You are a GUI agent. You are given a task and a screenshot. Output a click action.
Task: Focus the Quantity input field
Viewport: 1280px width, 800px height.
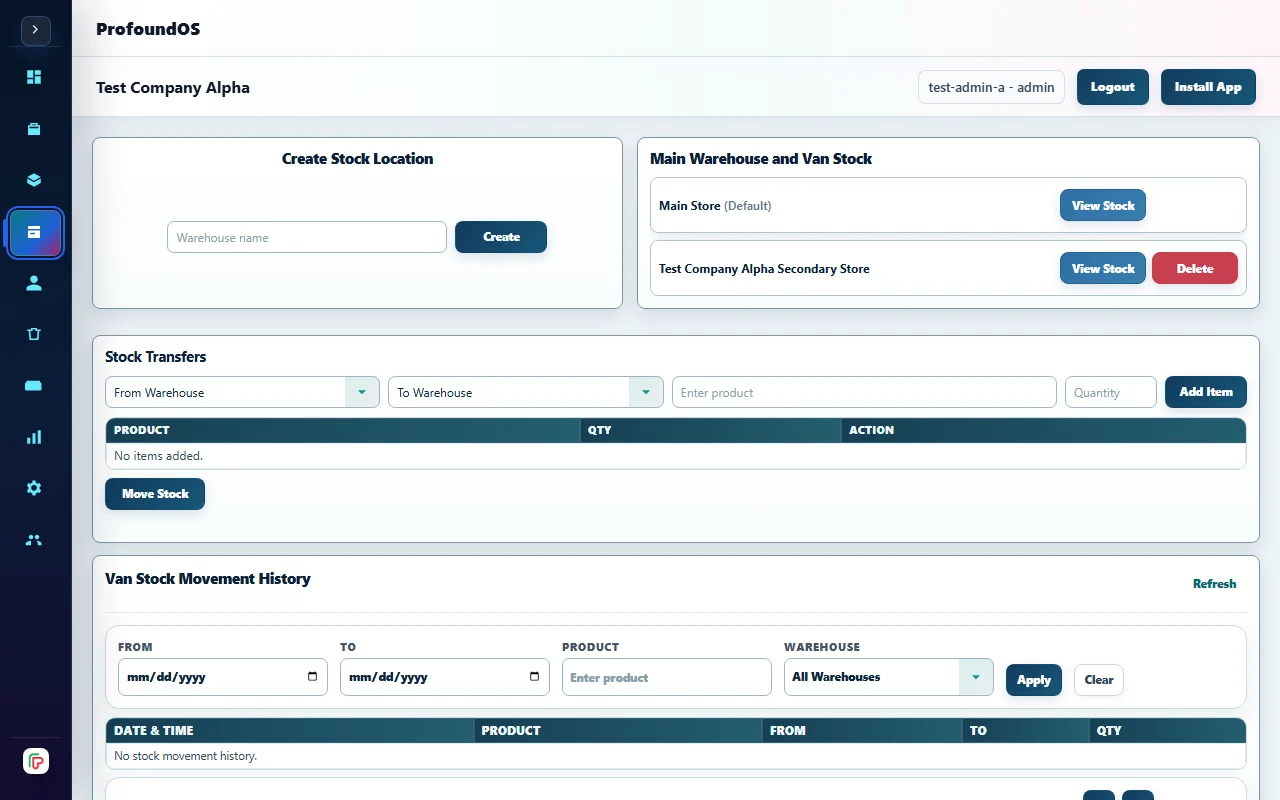point(1111,392)
